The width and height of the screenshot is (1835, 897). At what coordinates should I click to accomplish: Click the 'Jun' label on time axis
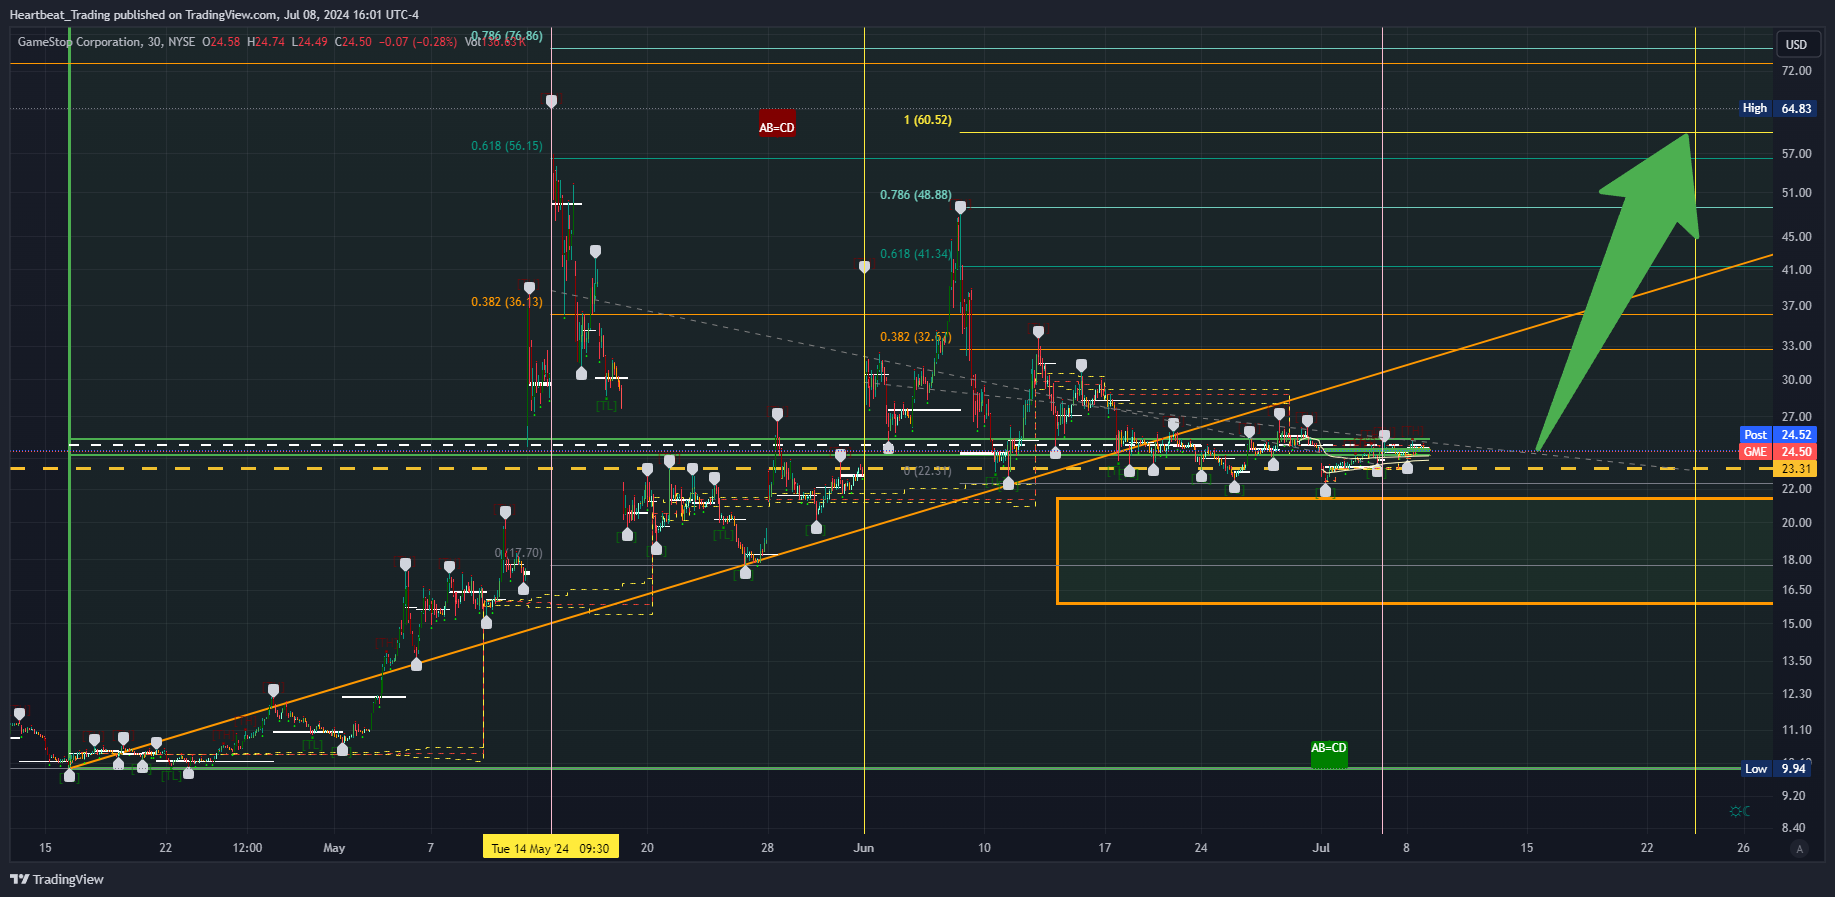tap(864, 848)
